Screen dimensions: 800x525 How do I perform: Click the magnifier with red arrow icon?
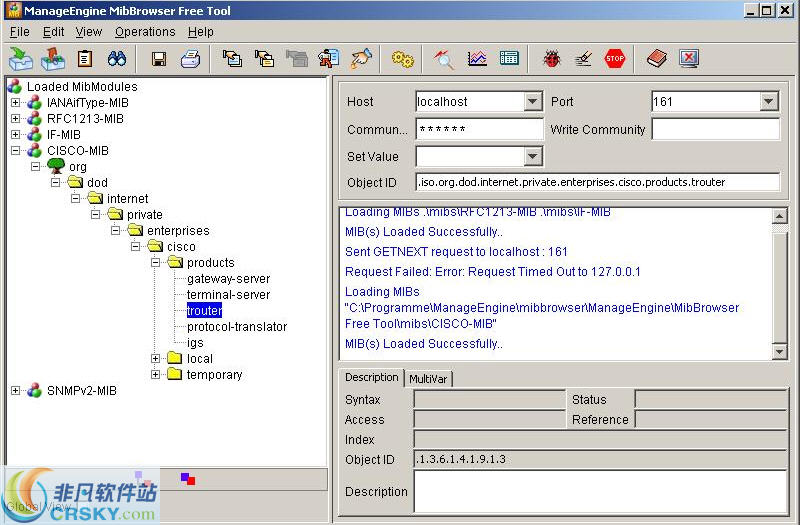(x=444, y=59)
